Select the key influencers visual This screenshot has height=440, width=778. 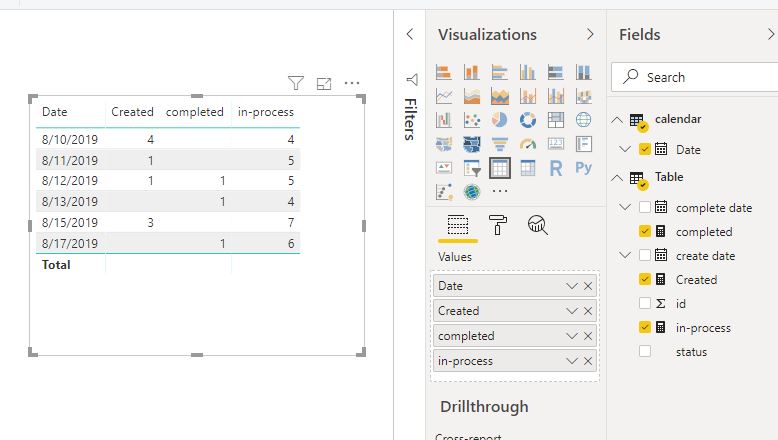pos(444,191)
